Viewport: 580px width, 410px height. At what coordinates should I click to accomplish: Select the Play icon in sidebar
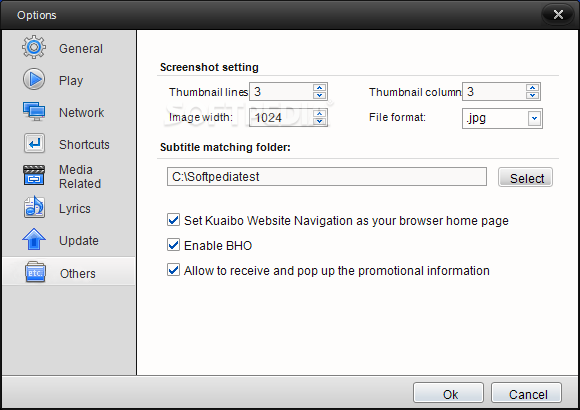click(x=34, y=79)
